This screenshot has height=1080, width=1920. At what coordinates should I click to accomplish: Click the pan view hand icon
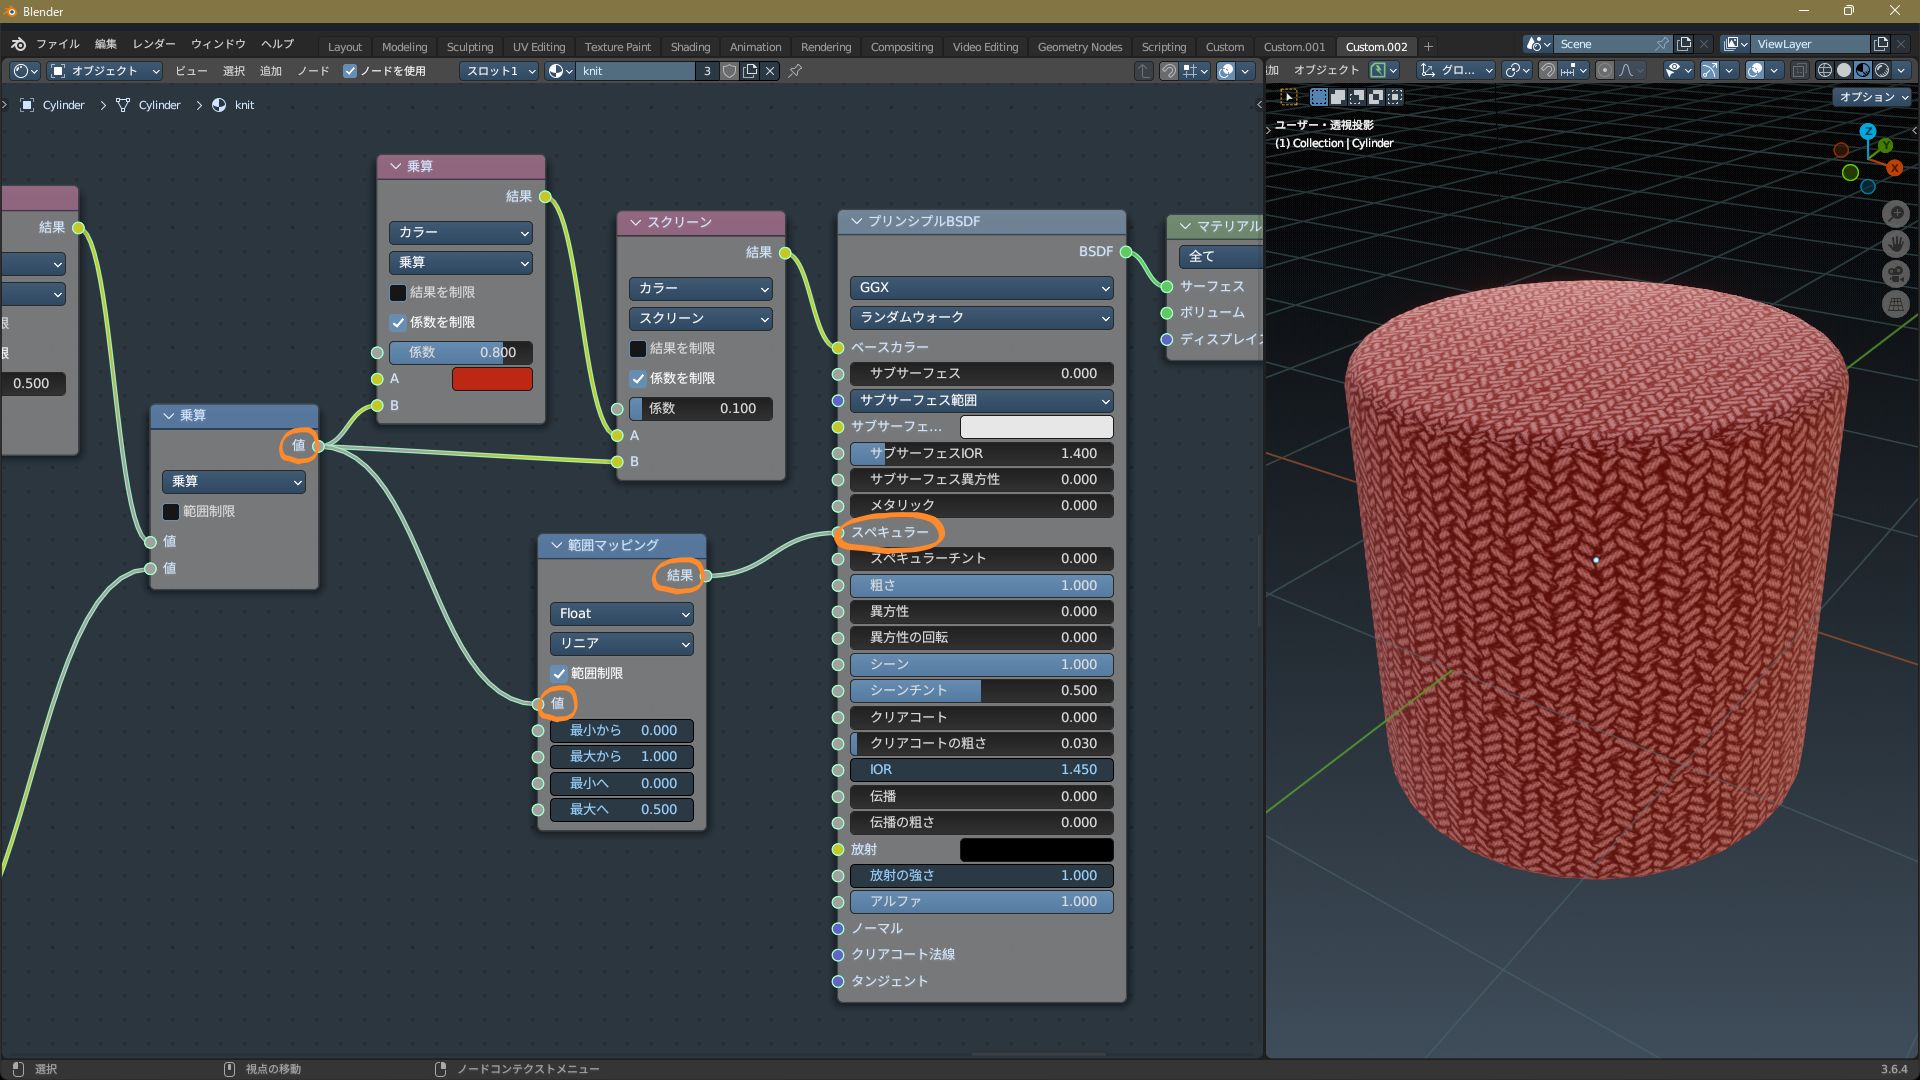(x=1895, y=243)
